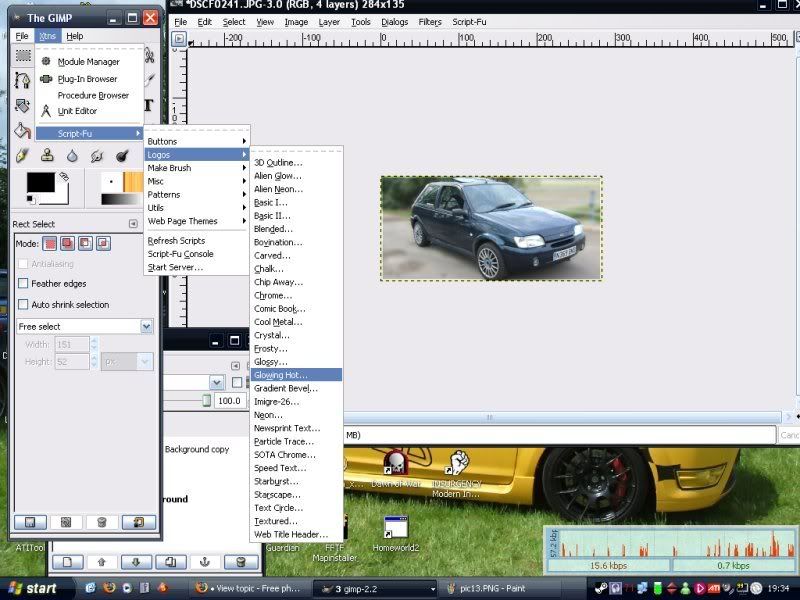Create a new layer in Layers dialog
800x600 pixels.
click(67, 562)
